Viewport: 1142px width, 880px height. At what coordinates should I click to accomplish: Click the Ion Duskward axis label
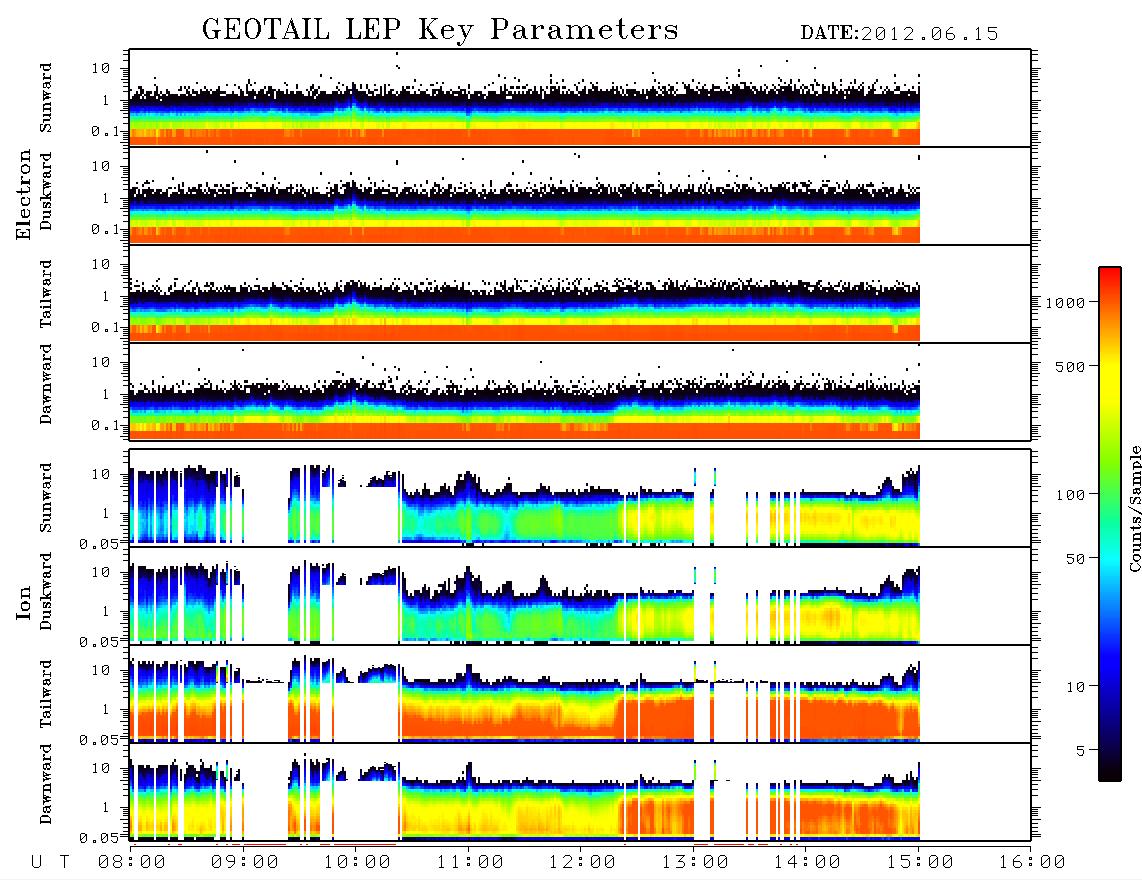[46, 592]
